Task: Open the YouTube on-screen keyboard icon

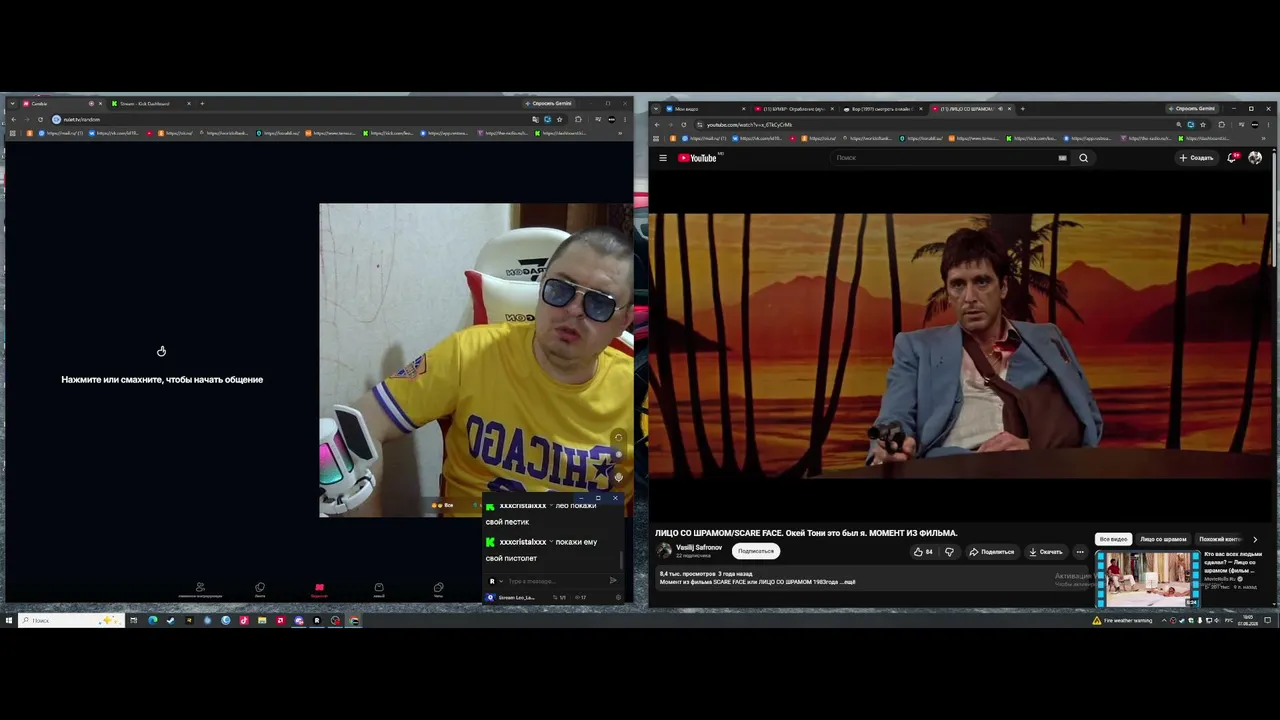Action: [1062, 158]
